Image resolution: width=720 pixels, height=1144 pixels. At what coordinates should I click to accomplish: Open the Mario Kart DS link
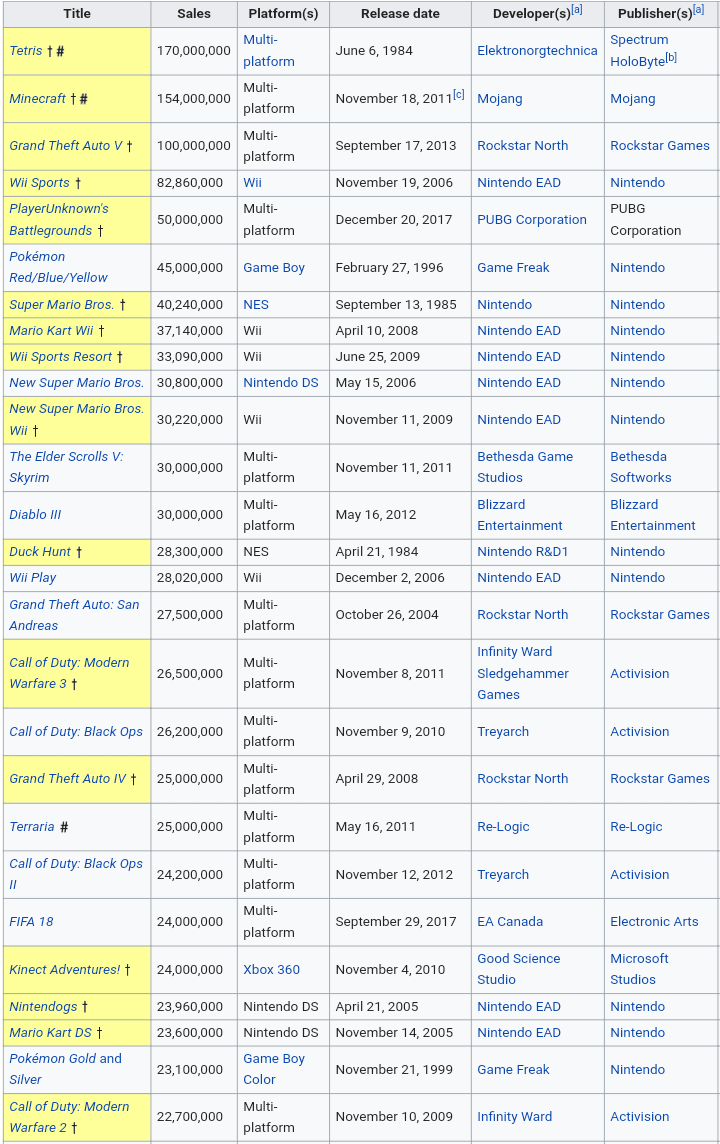click(50, 1034)
